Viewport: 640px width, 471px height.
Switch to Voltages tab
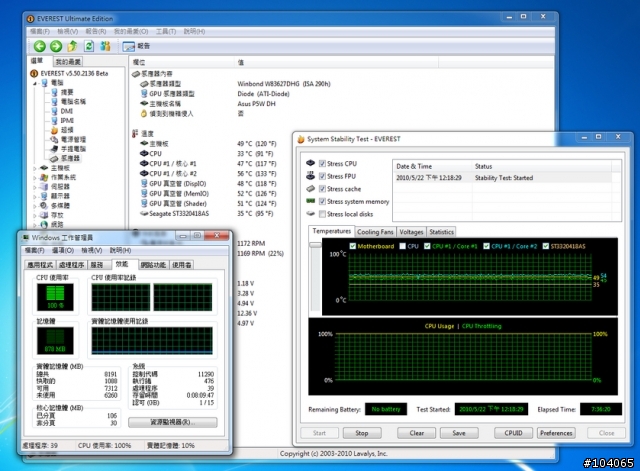(411, 232)
